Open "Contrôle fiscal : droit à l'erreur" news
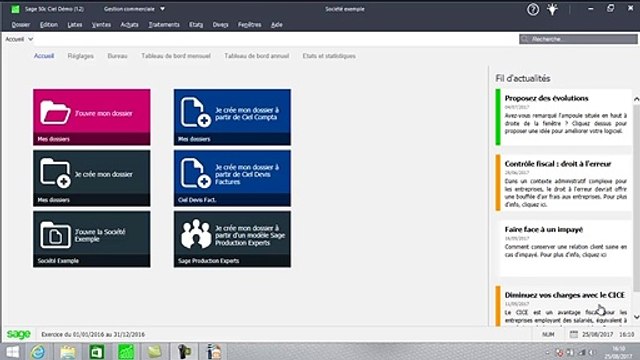 [x=564, y=183]
